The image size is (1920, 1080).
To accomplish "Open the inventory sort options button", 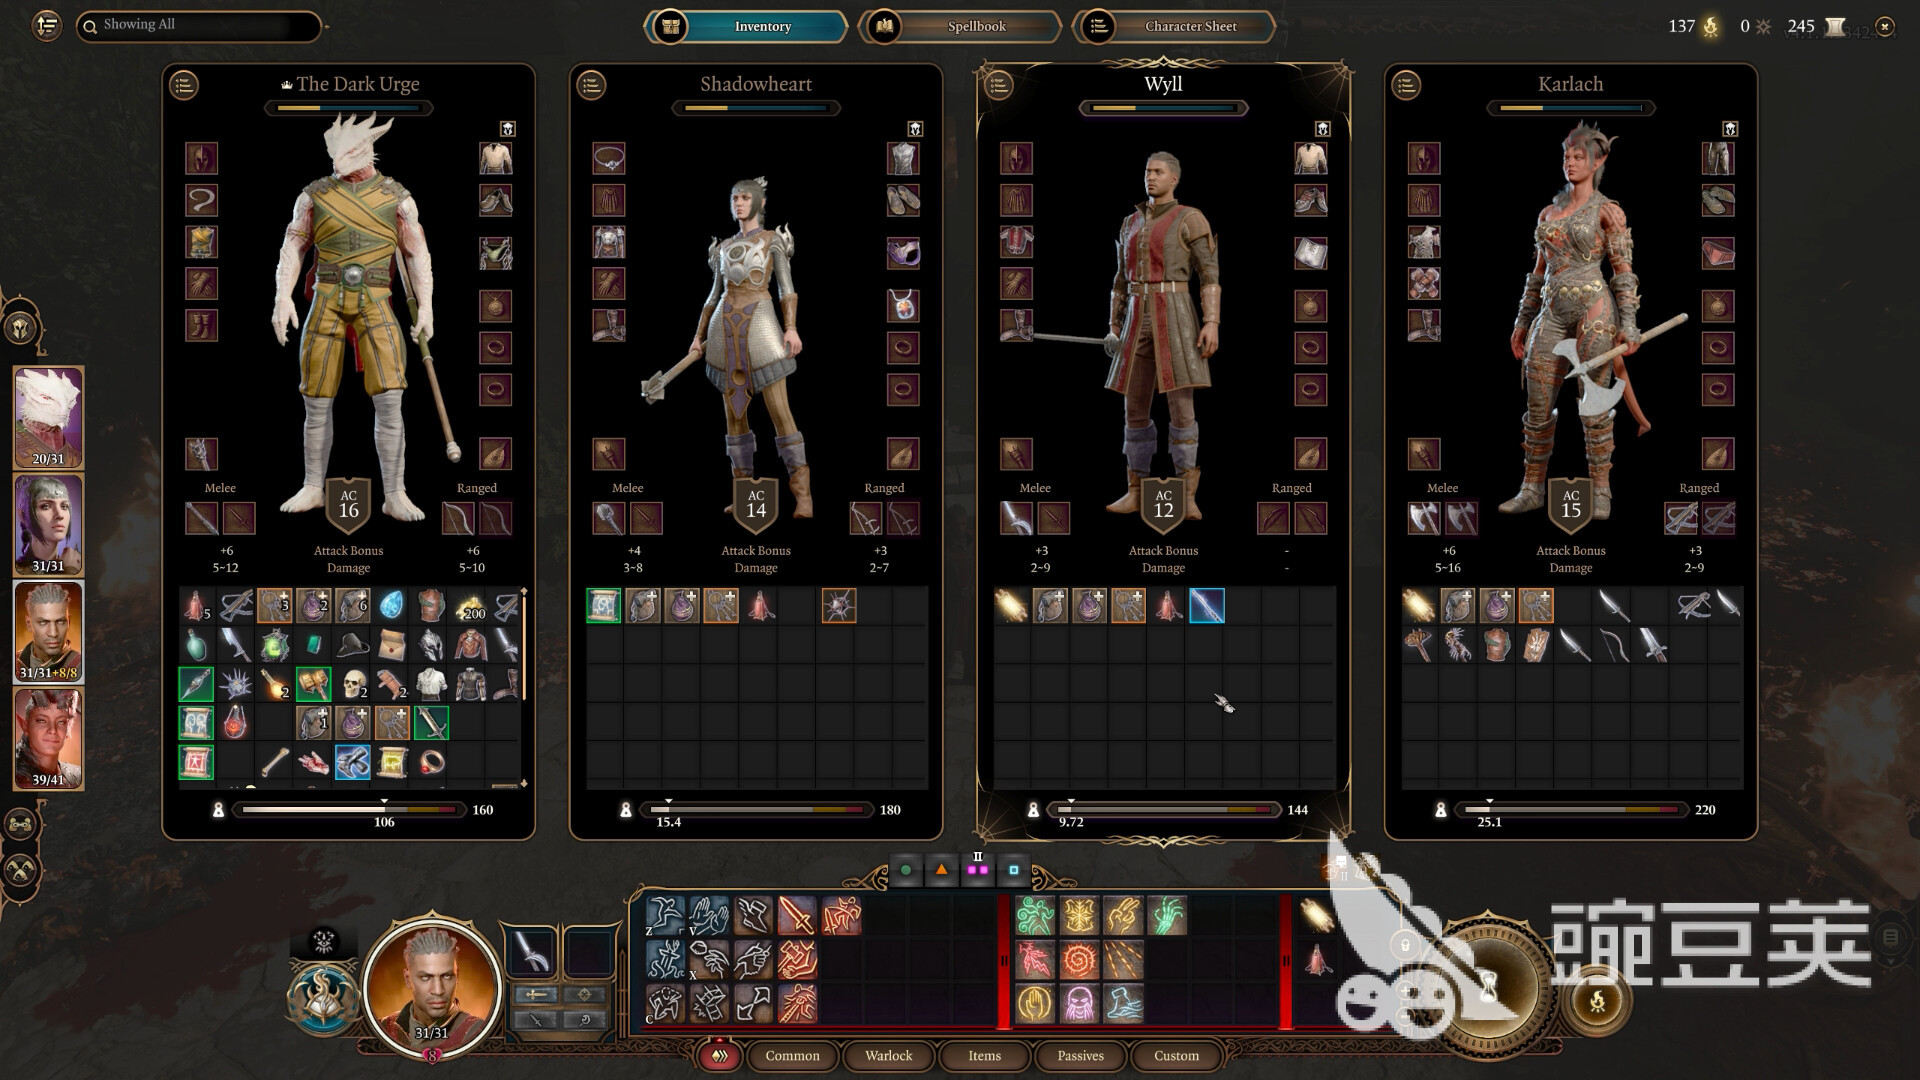I will click(x=46, y=26).
